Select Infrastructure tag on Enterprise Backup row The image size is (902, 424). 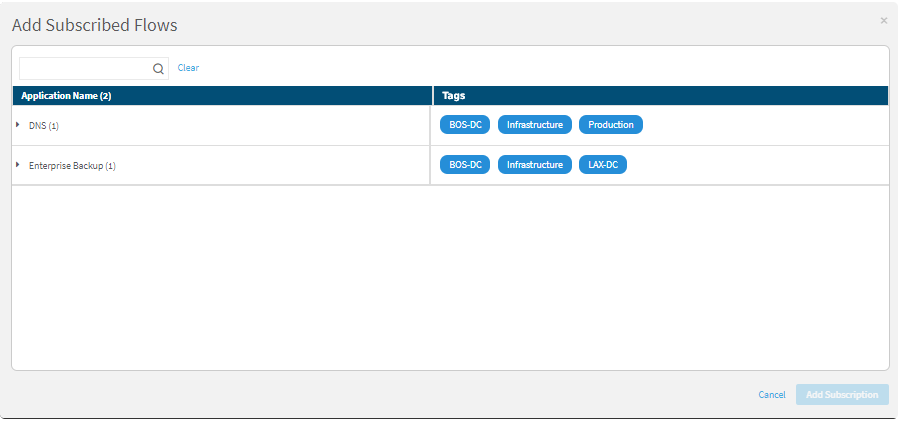coord(535,165)
